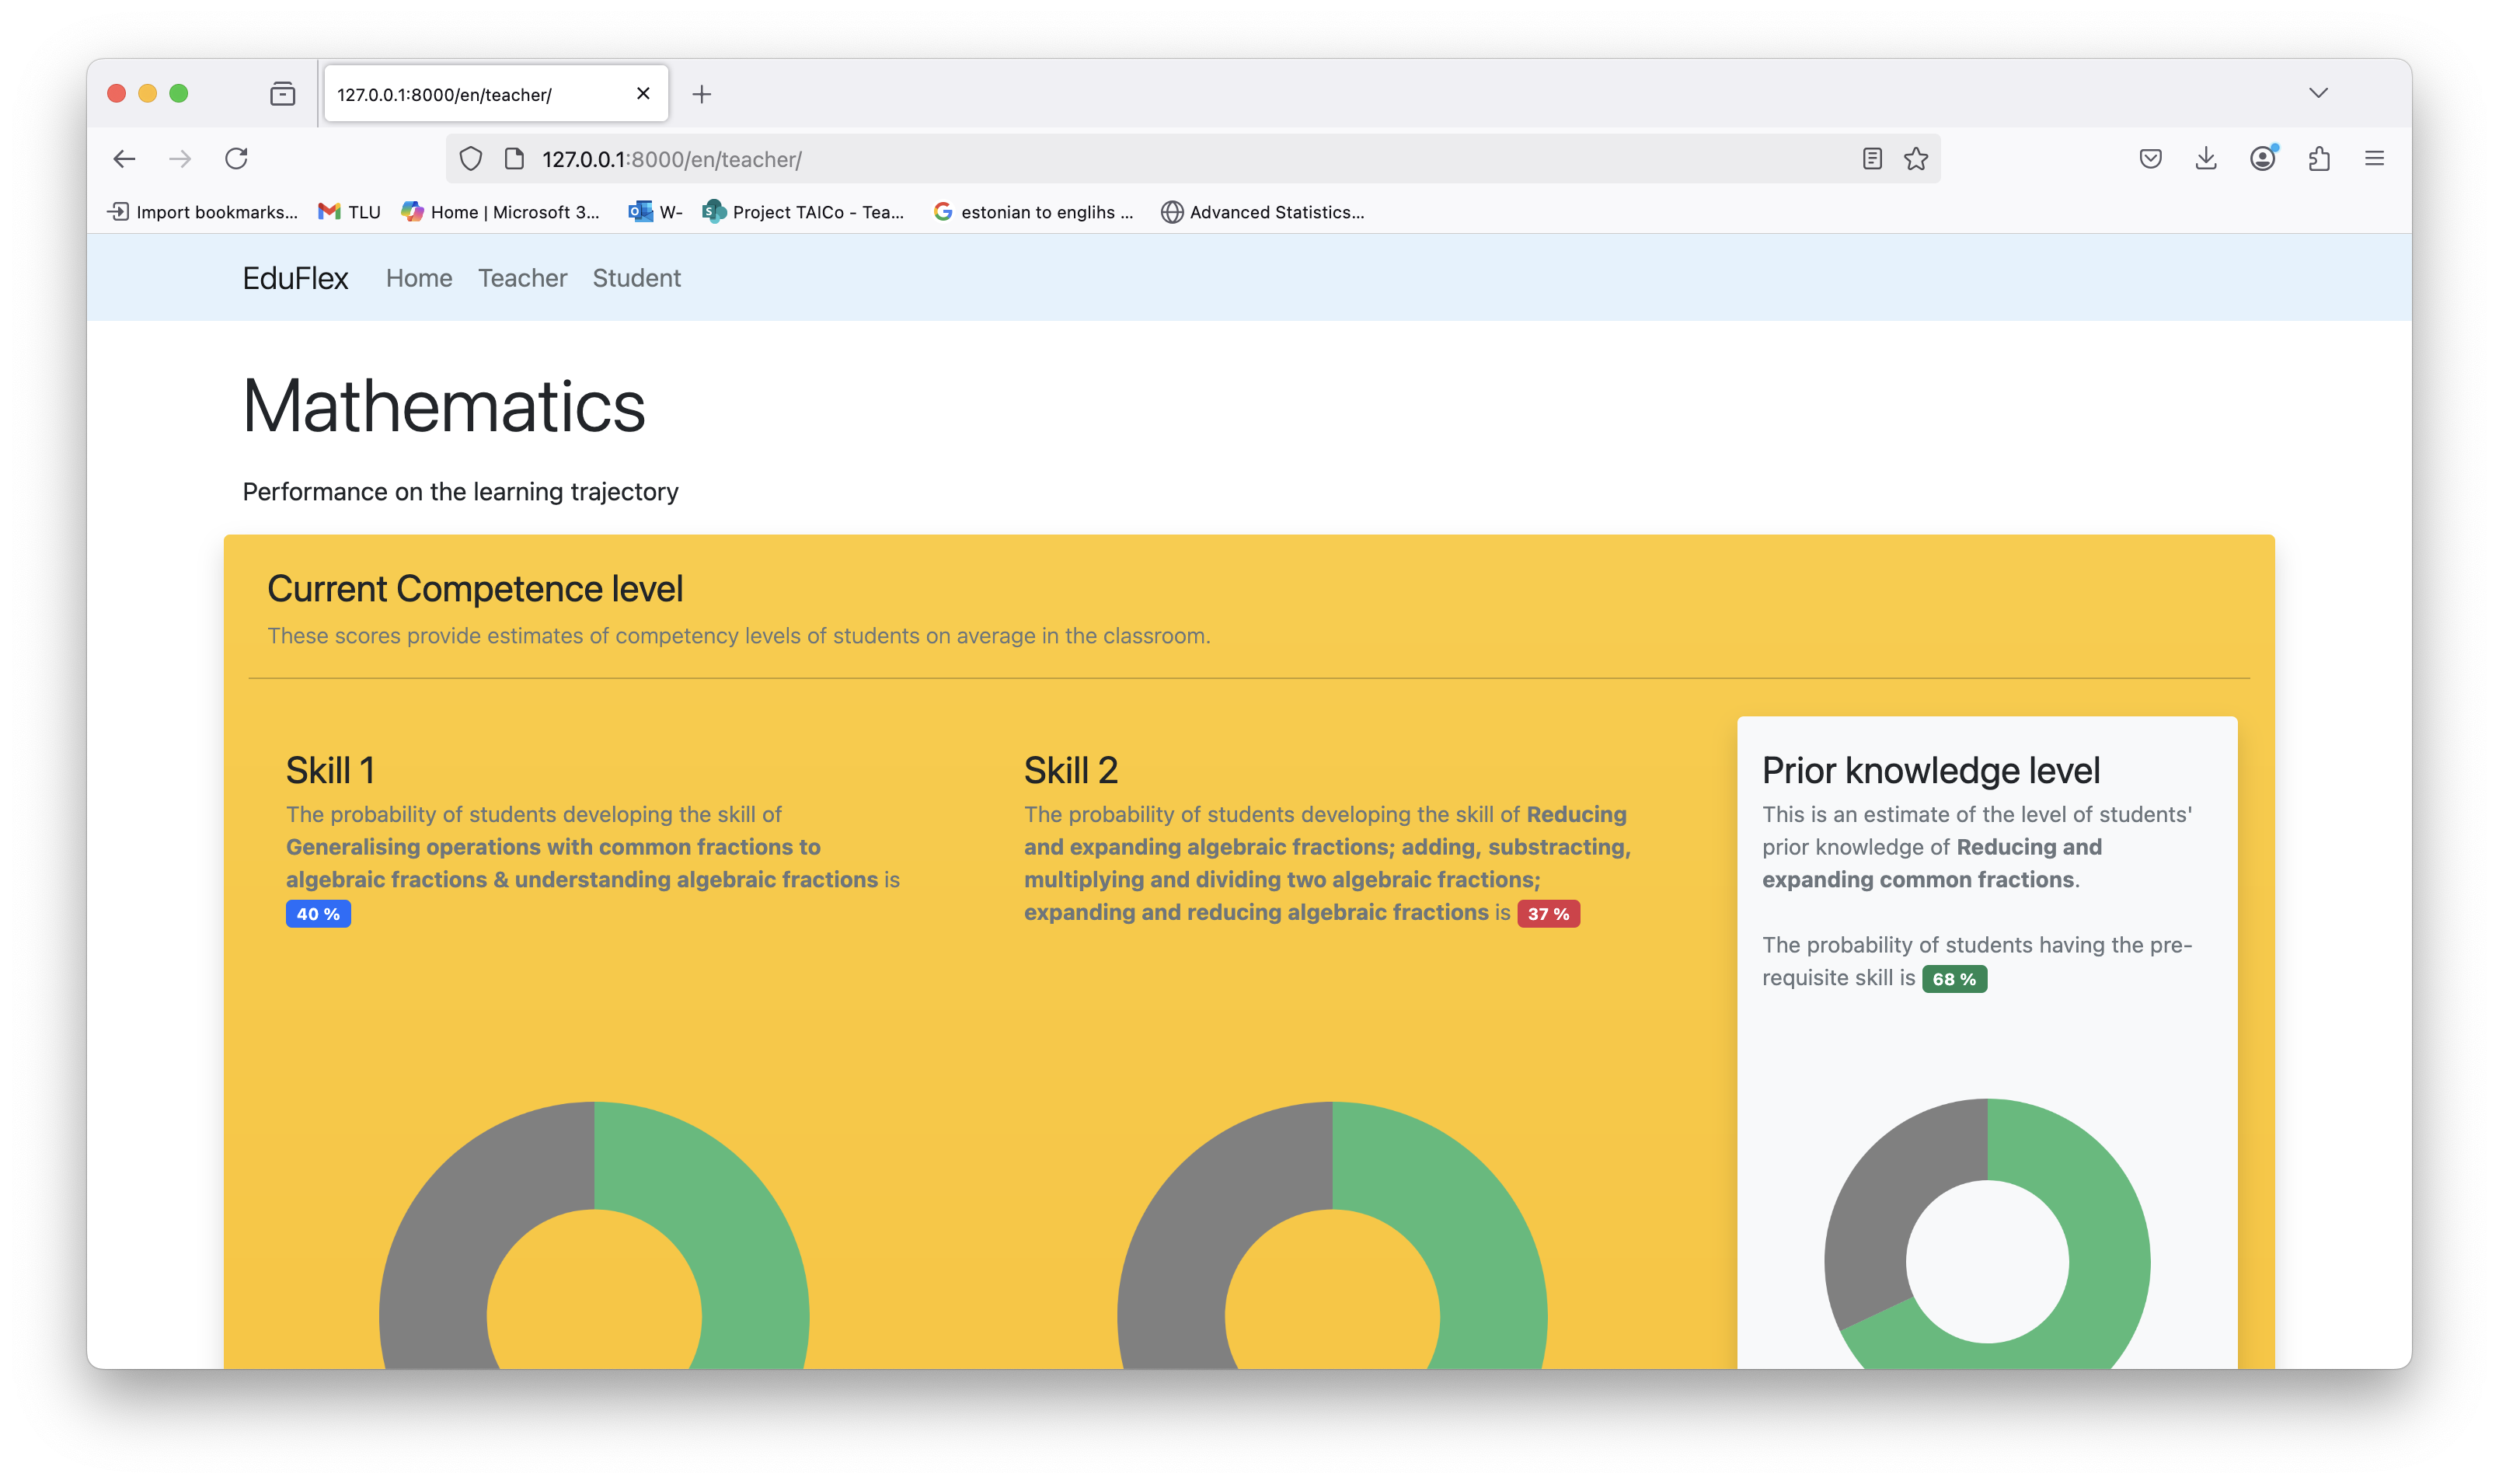Open the Extensions puzzle icon
2499x1484 pixels.
pos(2319,158)
